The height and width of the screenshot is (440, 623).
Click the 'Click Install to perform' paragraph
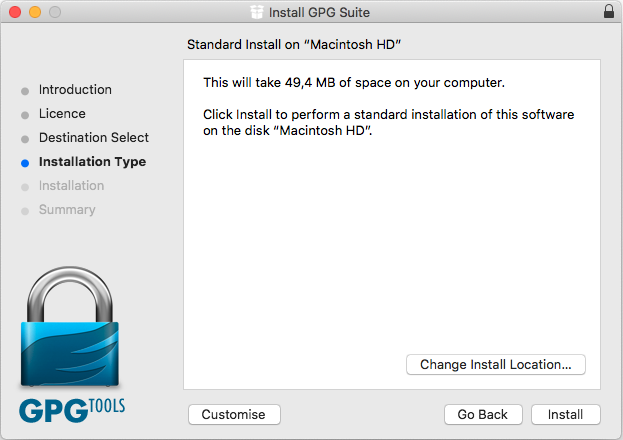[x=389, y=122]
